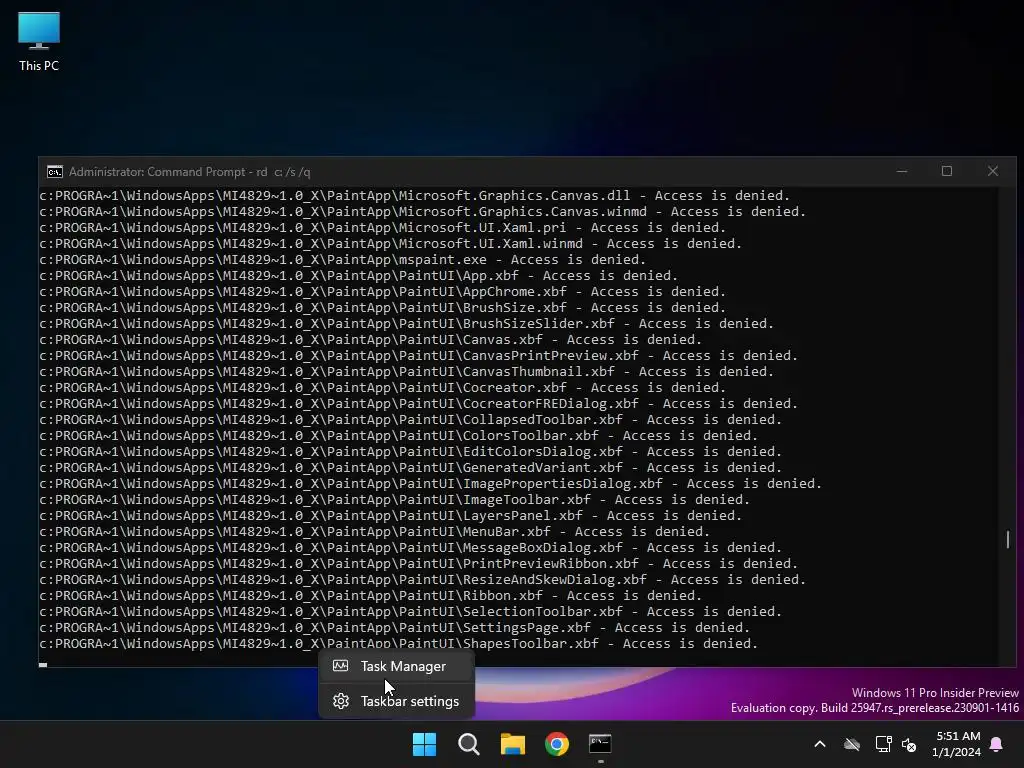Click the SettingsPage.xbf line

tap(394, 628)
